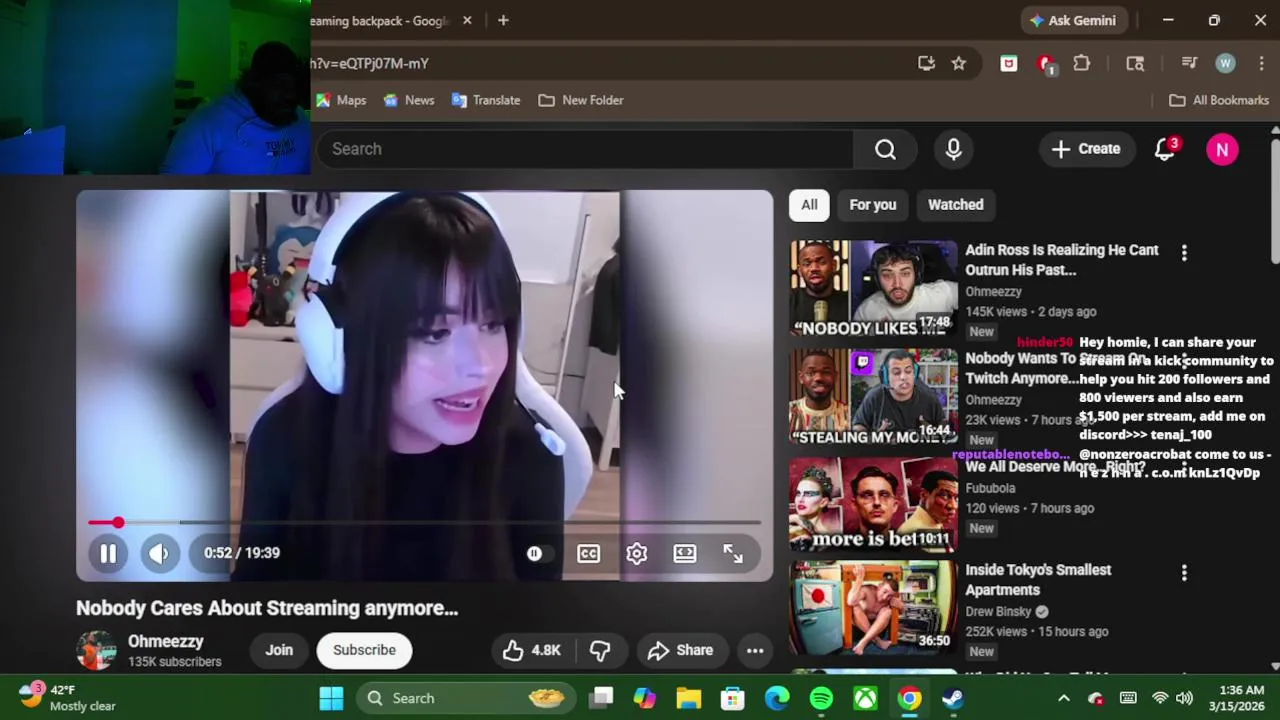This screenshot has width=1280, height=720.
Task: Open the Chrome profile avatar W
Action: (1225, 63)
